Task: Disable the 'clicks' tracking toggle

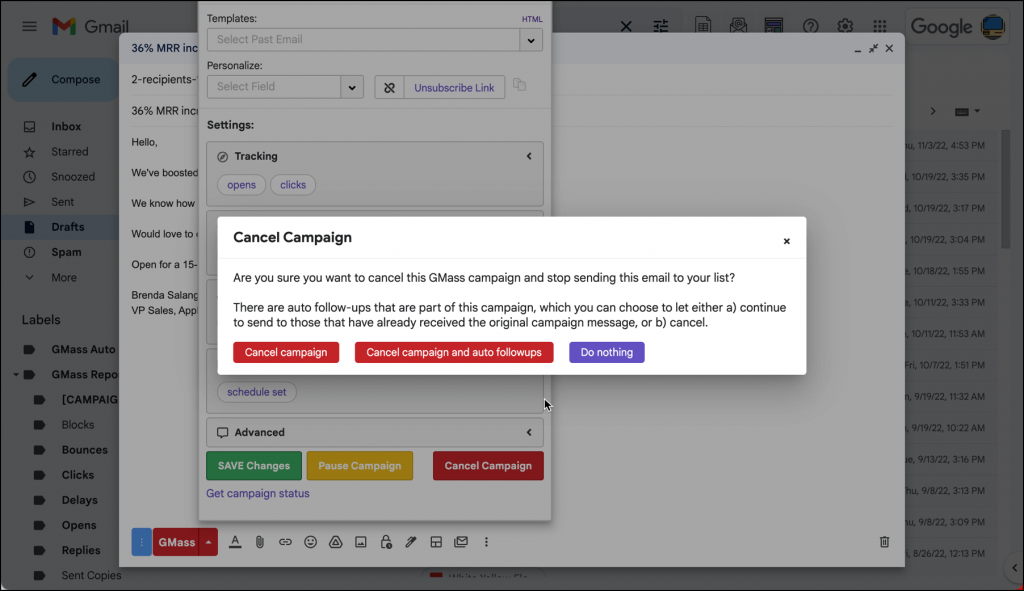Action: coord(292,184)
